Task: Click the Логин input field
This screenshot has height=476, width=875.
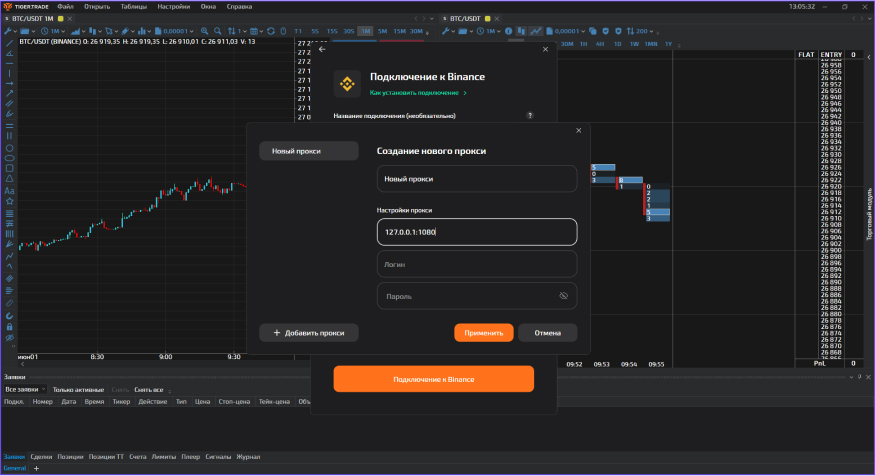Action: tap(477, 264)
